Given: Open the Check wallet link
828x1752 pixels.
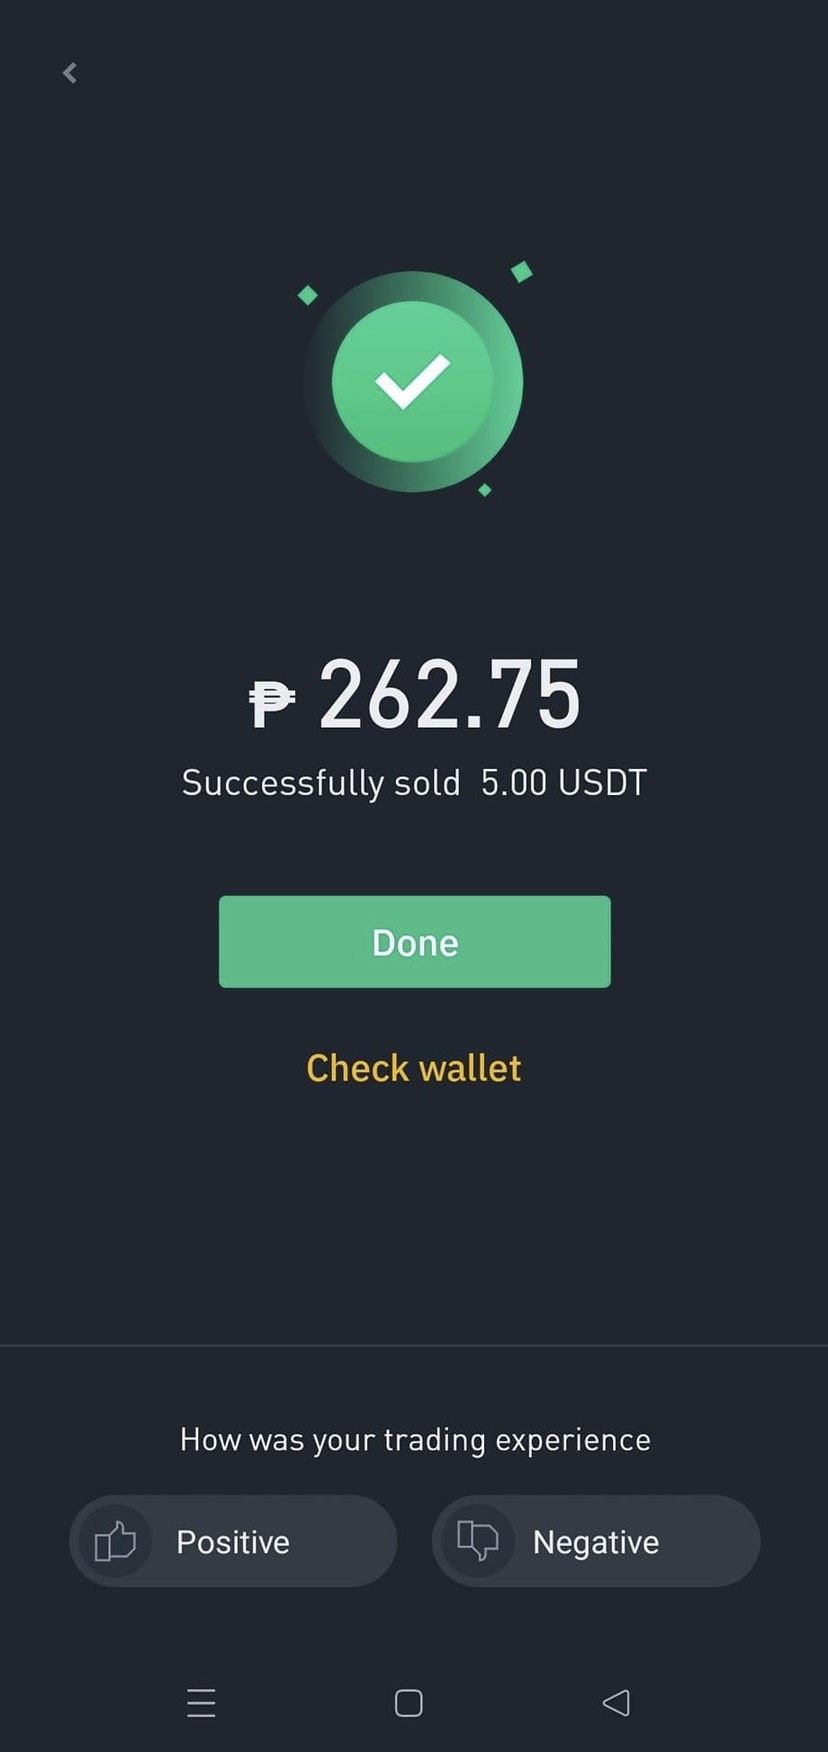Looking at the screenshot, I should pos(414,1068).
